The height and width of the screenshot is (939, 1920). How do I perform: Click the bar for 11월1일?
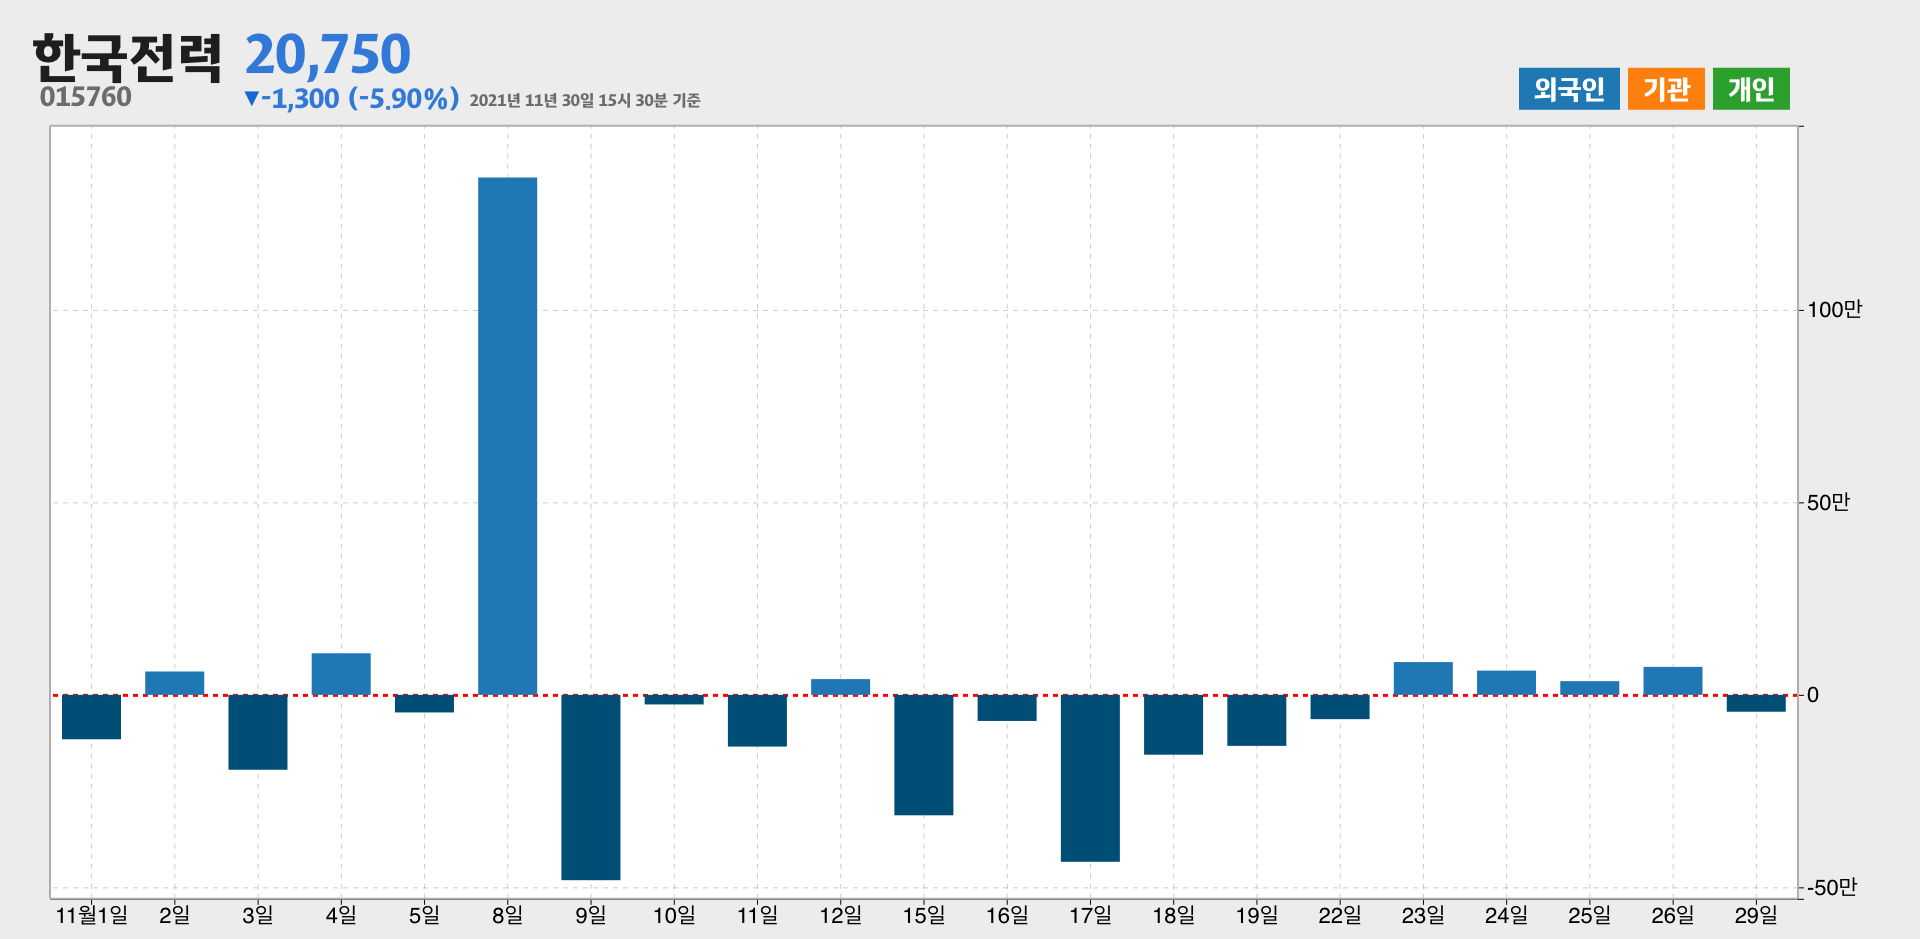click(x=91, y=717)
